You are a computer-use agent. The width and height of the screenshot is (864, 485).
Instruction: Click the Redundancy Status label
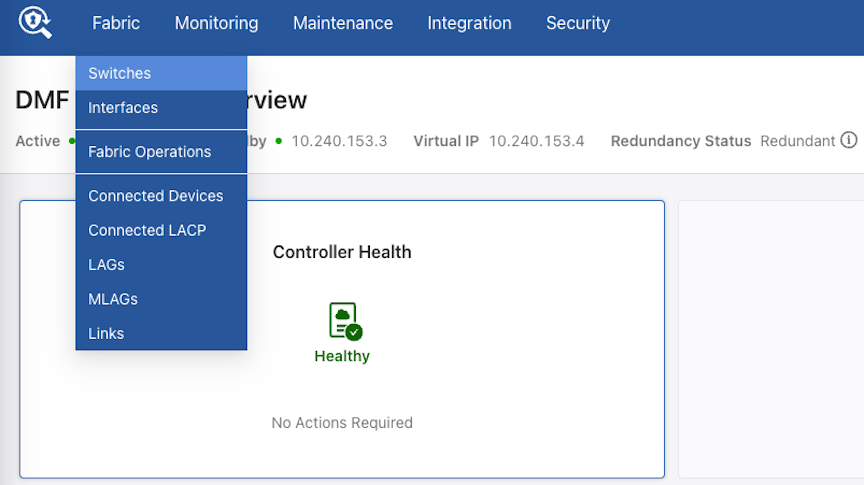pyautogui.click(x=681, y=141)
